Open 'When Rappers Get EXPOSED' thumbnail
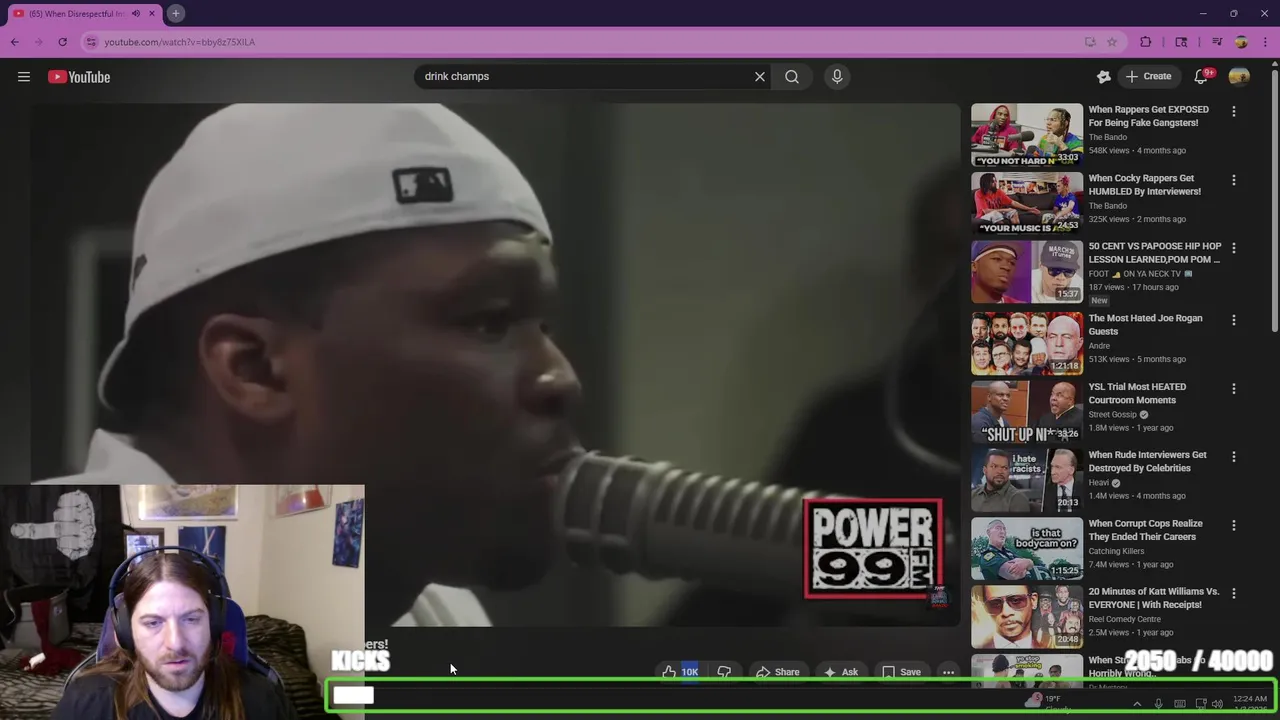Image resolution: width=1280 pixels, height=720 pixels. point(1027,135)
